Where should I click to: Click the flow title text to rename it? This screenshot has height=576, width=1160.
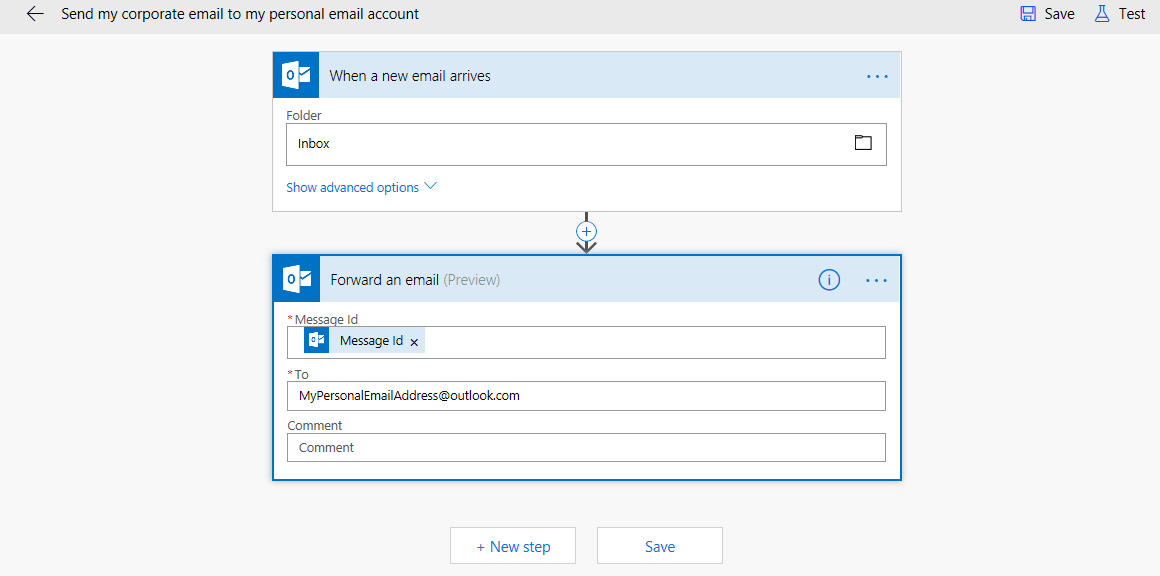pos(240,14)
